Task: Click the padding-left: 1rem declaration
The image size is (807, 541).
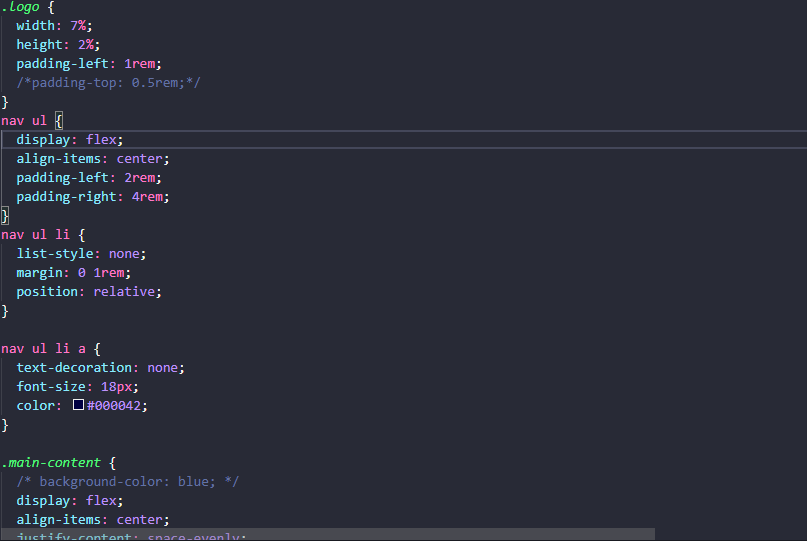Action: click(89, 64)
